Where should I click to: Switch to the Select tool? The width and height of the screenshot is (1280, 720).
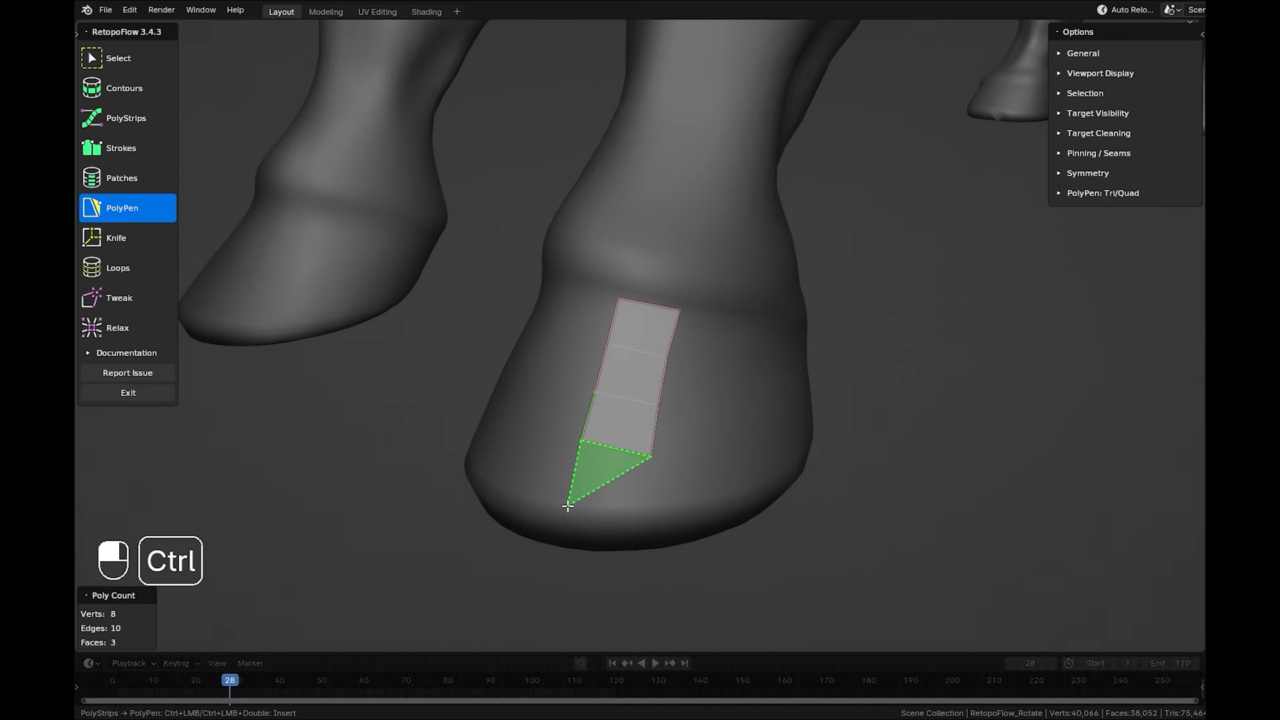click(x=118, y=58)
